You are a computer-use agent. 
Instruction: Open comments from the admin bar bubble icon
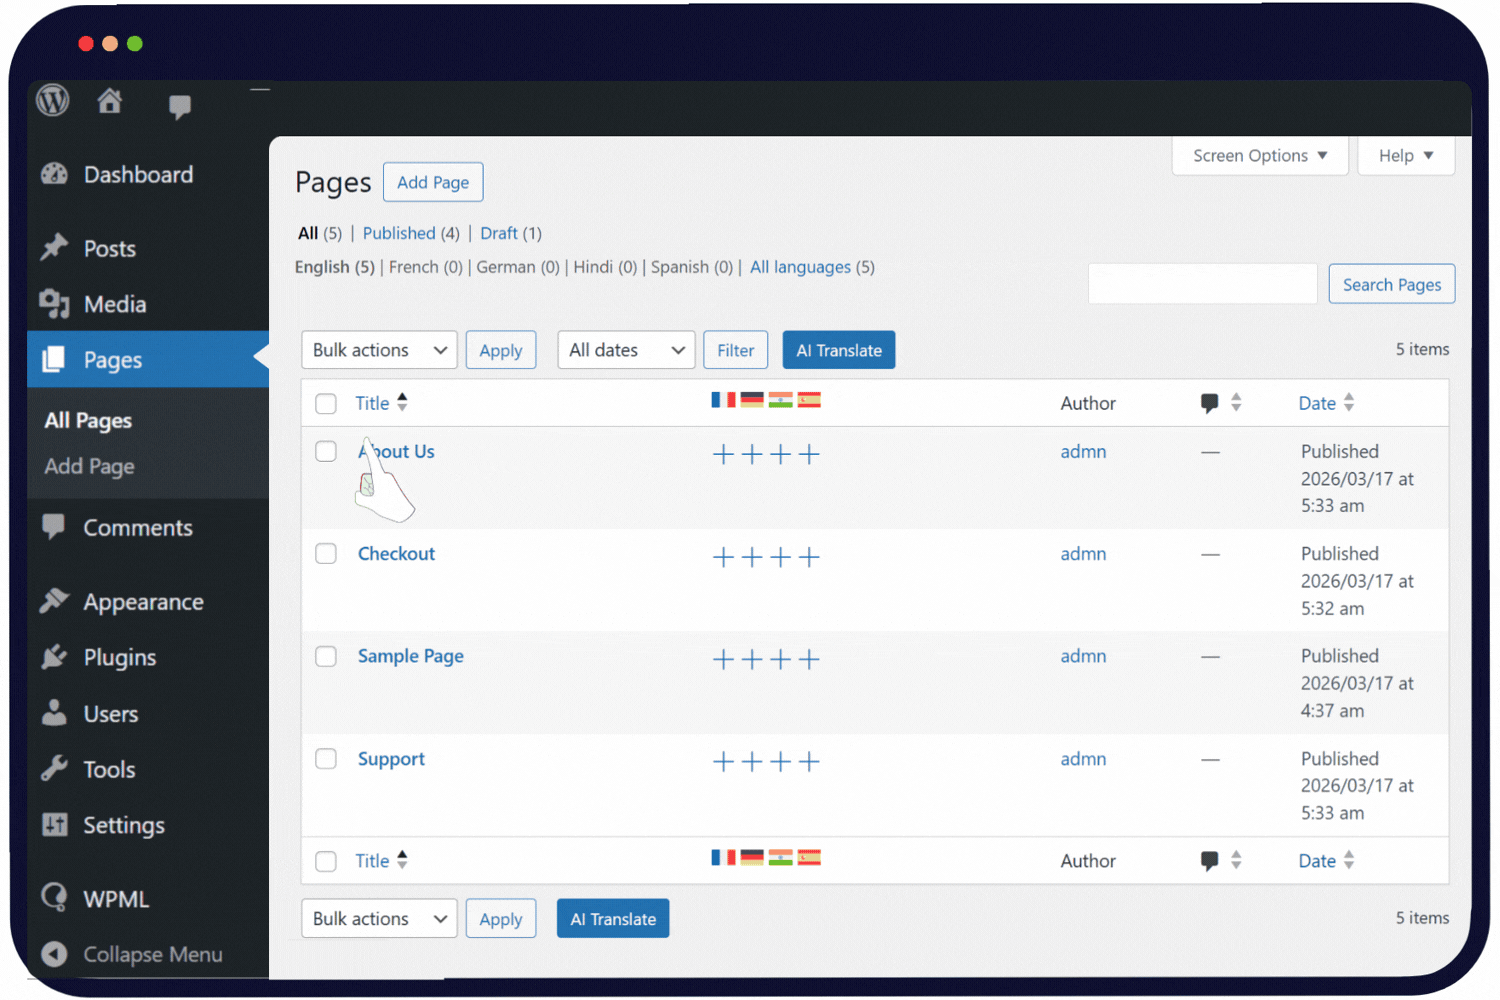click(180, 105)
